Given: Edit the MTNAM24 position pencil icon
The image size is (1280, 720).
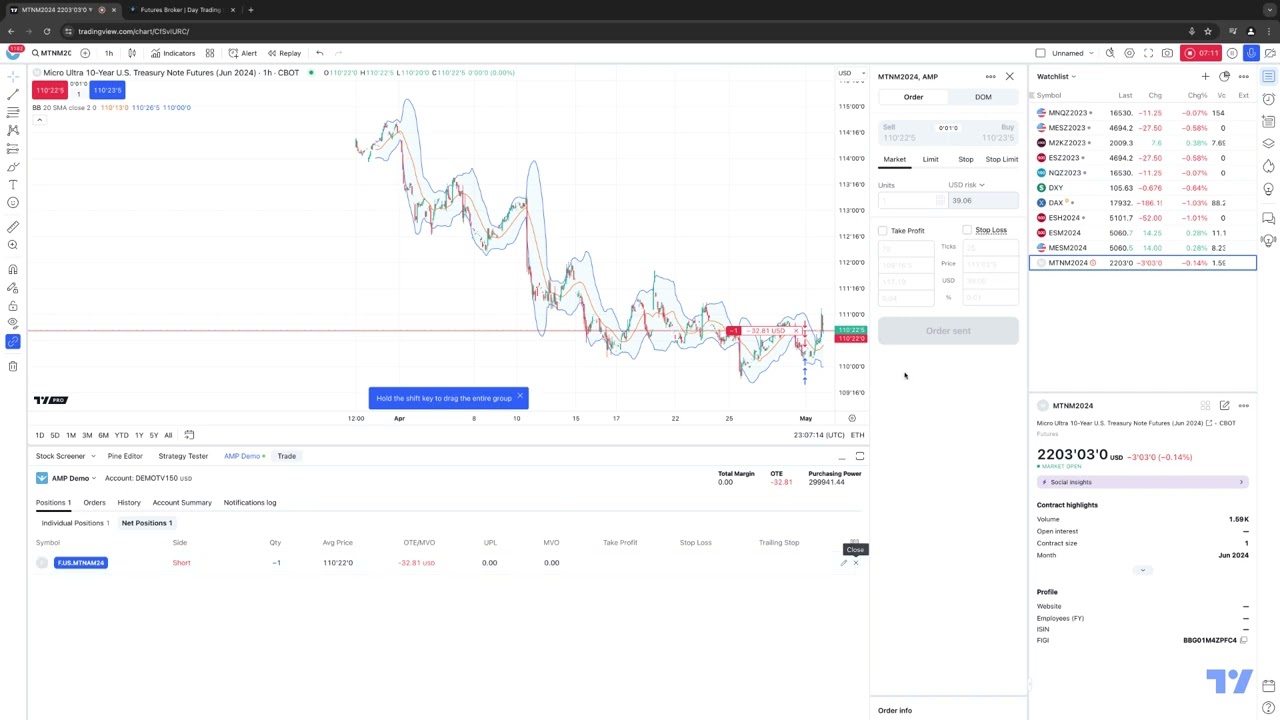Looking at the screenshot, I should [843, 563].
